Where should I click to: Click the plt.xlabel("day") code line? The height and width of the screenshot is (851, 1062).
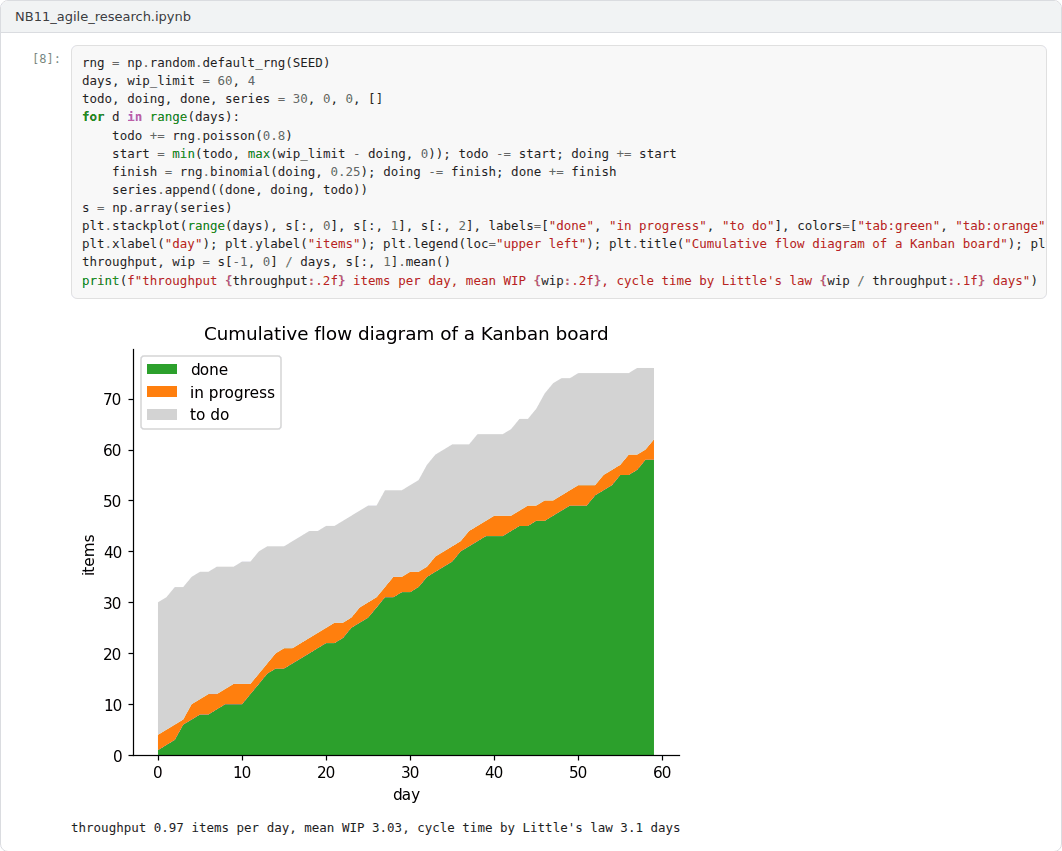pyautogui.click(x=564, y=244)
